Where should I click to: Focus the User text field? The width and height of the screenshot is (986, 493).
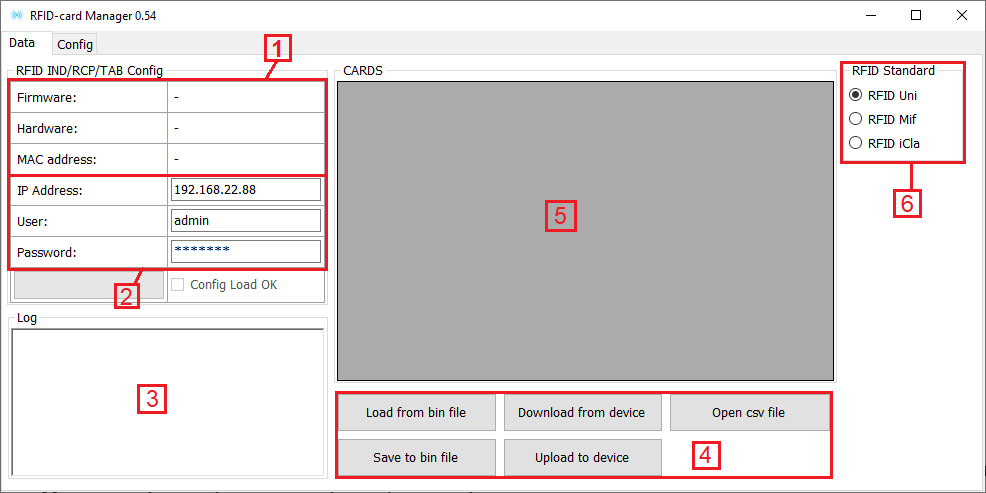[x=245, y=221]
